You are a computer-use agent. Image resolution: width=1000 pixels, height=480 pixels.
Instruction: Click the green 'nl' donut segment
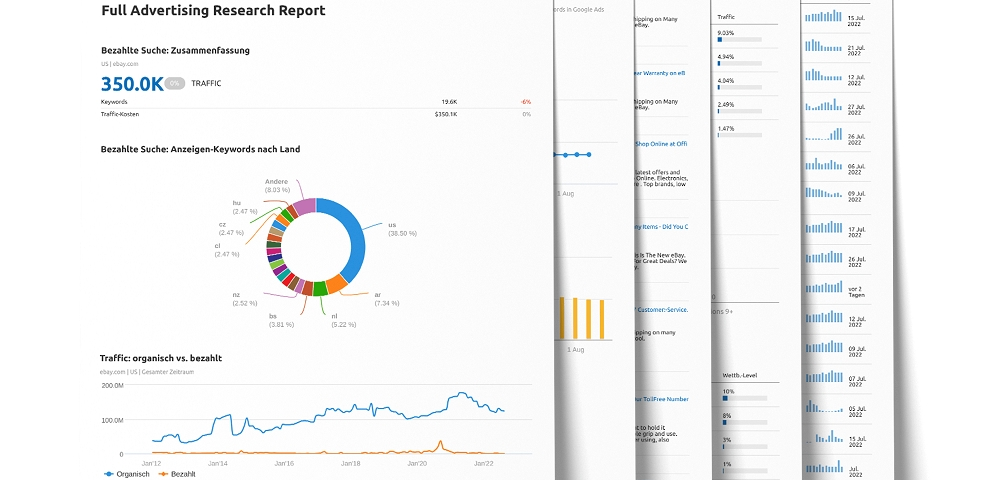(x=319, y=289)
